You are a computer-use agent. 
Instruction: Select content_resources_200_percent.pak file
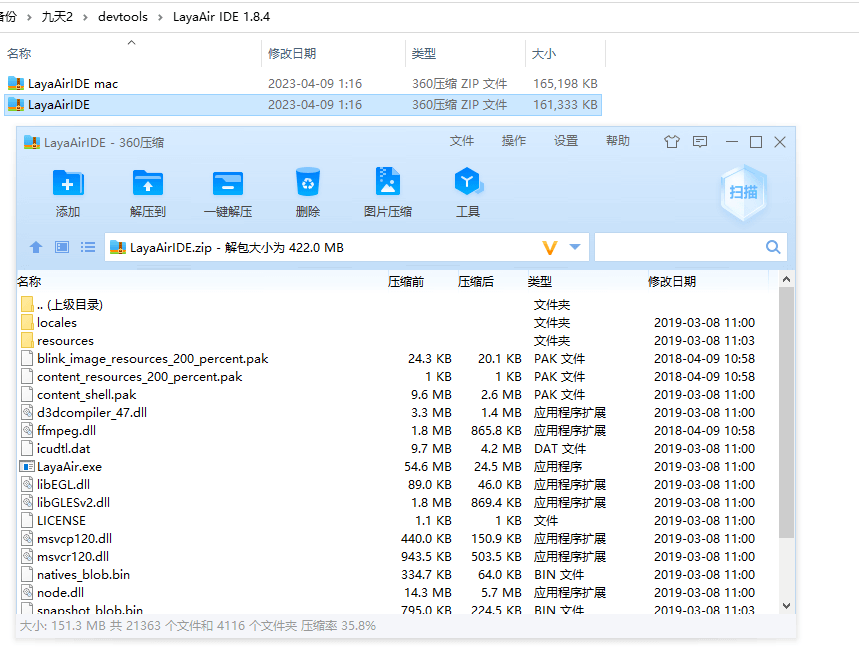(x=397, y=377)
